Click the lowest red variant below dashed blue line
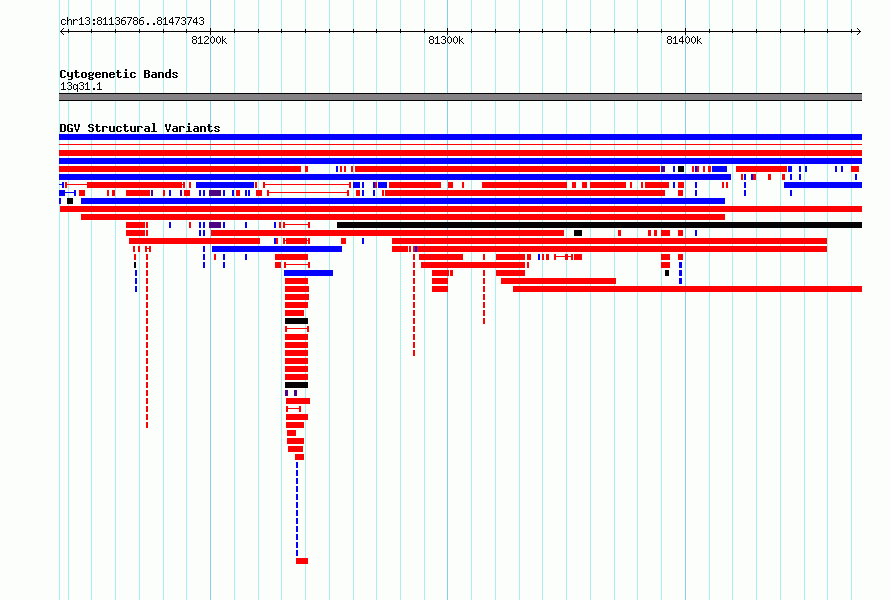 302,561
